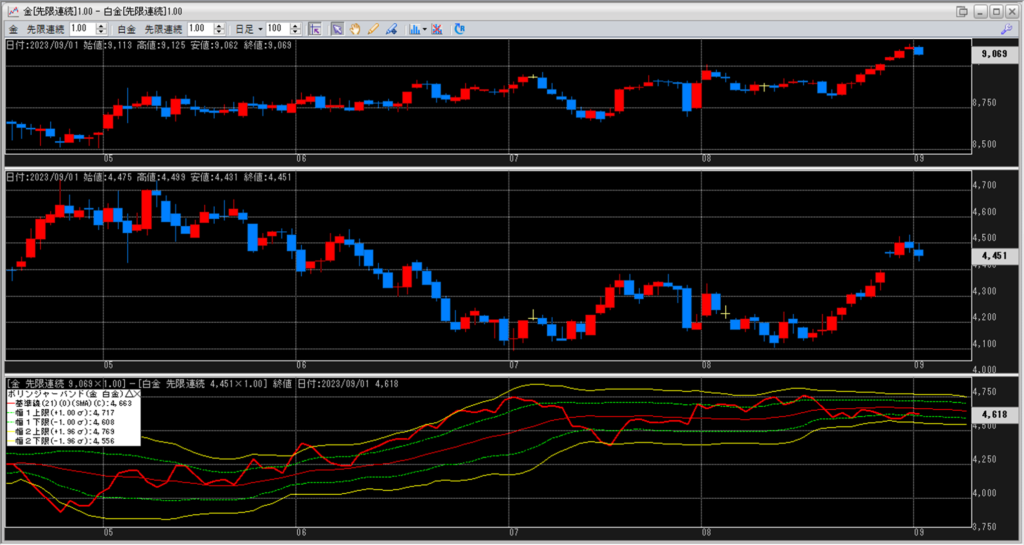This screenshot has height=545, width=1024.
Task: Toggle the crosshair scale button in toolbar
Action: click(x=314, y=29)
